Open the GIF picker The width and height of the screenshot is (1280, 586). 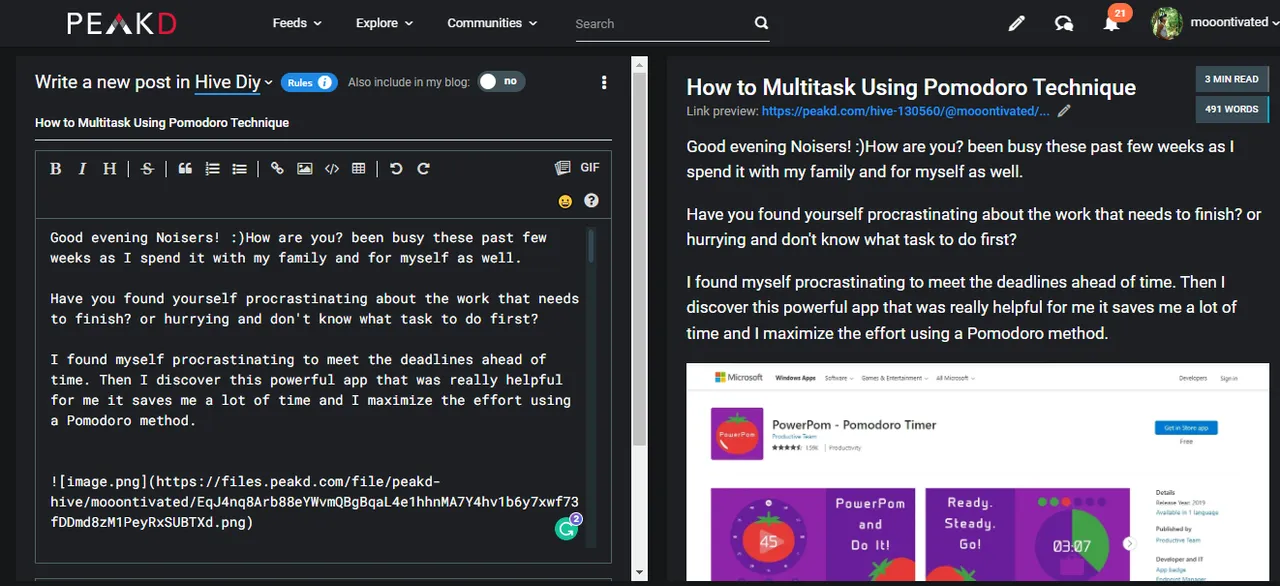590,168
